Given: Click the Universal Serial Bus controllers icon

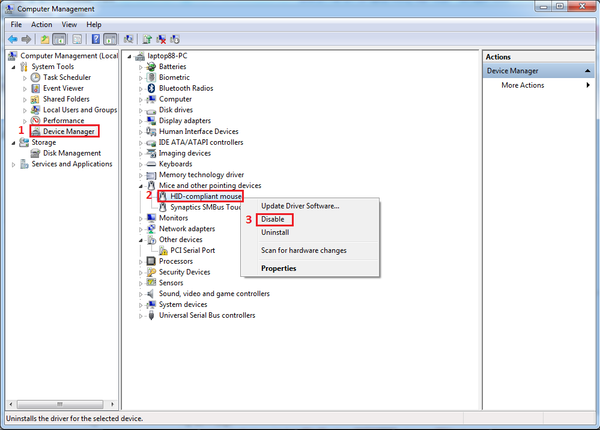Looking at the screenshot, I should pyautogui.click(x=152, y=315).
